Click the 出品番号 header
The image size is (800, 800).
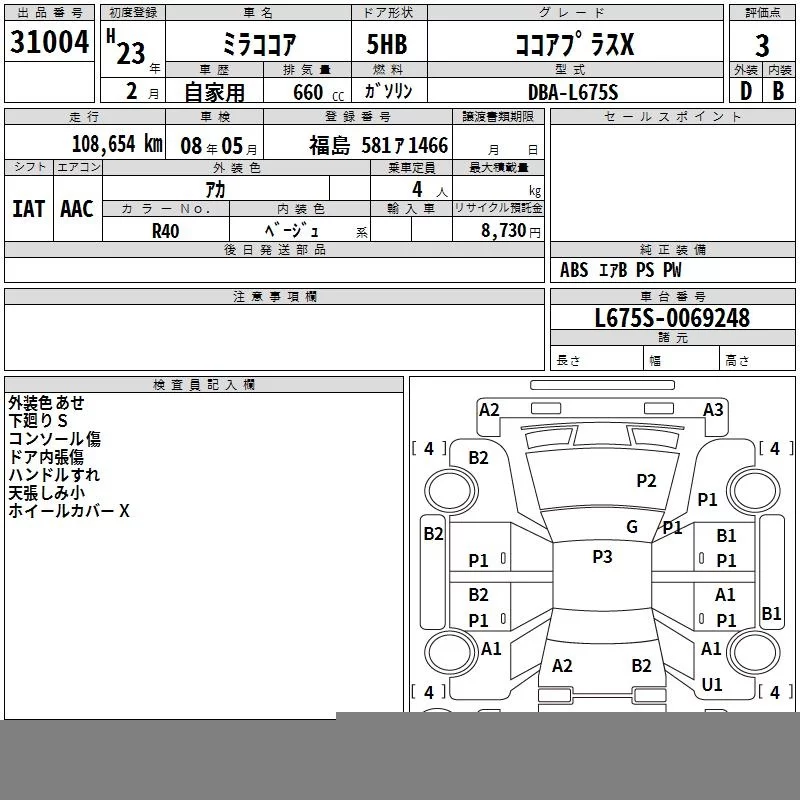pyautogui.click(x=49, y=13)
